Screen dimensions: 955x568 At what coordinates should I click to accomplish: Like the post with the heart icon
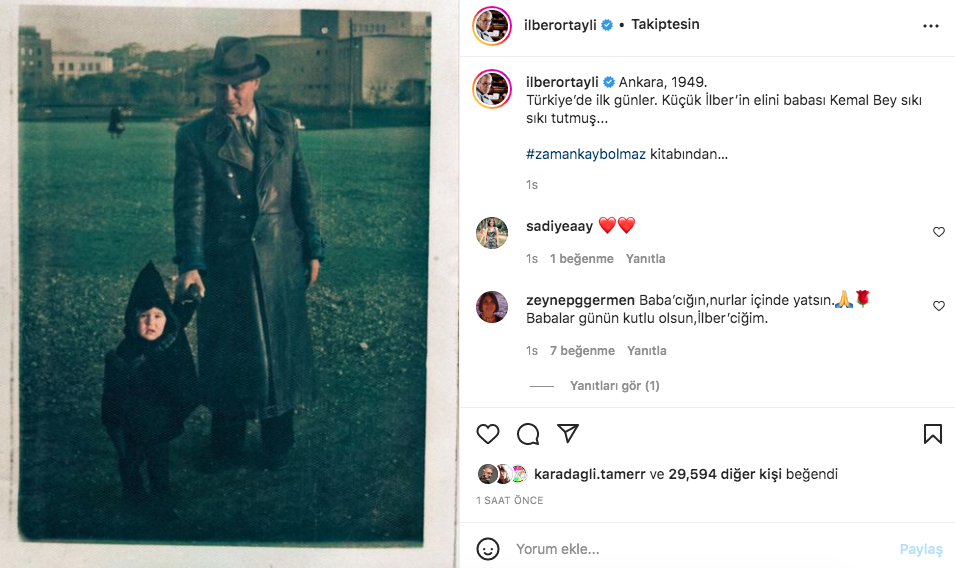(x=488, y=434)
